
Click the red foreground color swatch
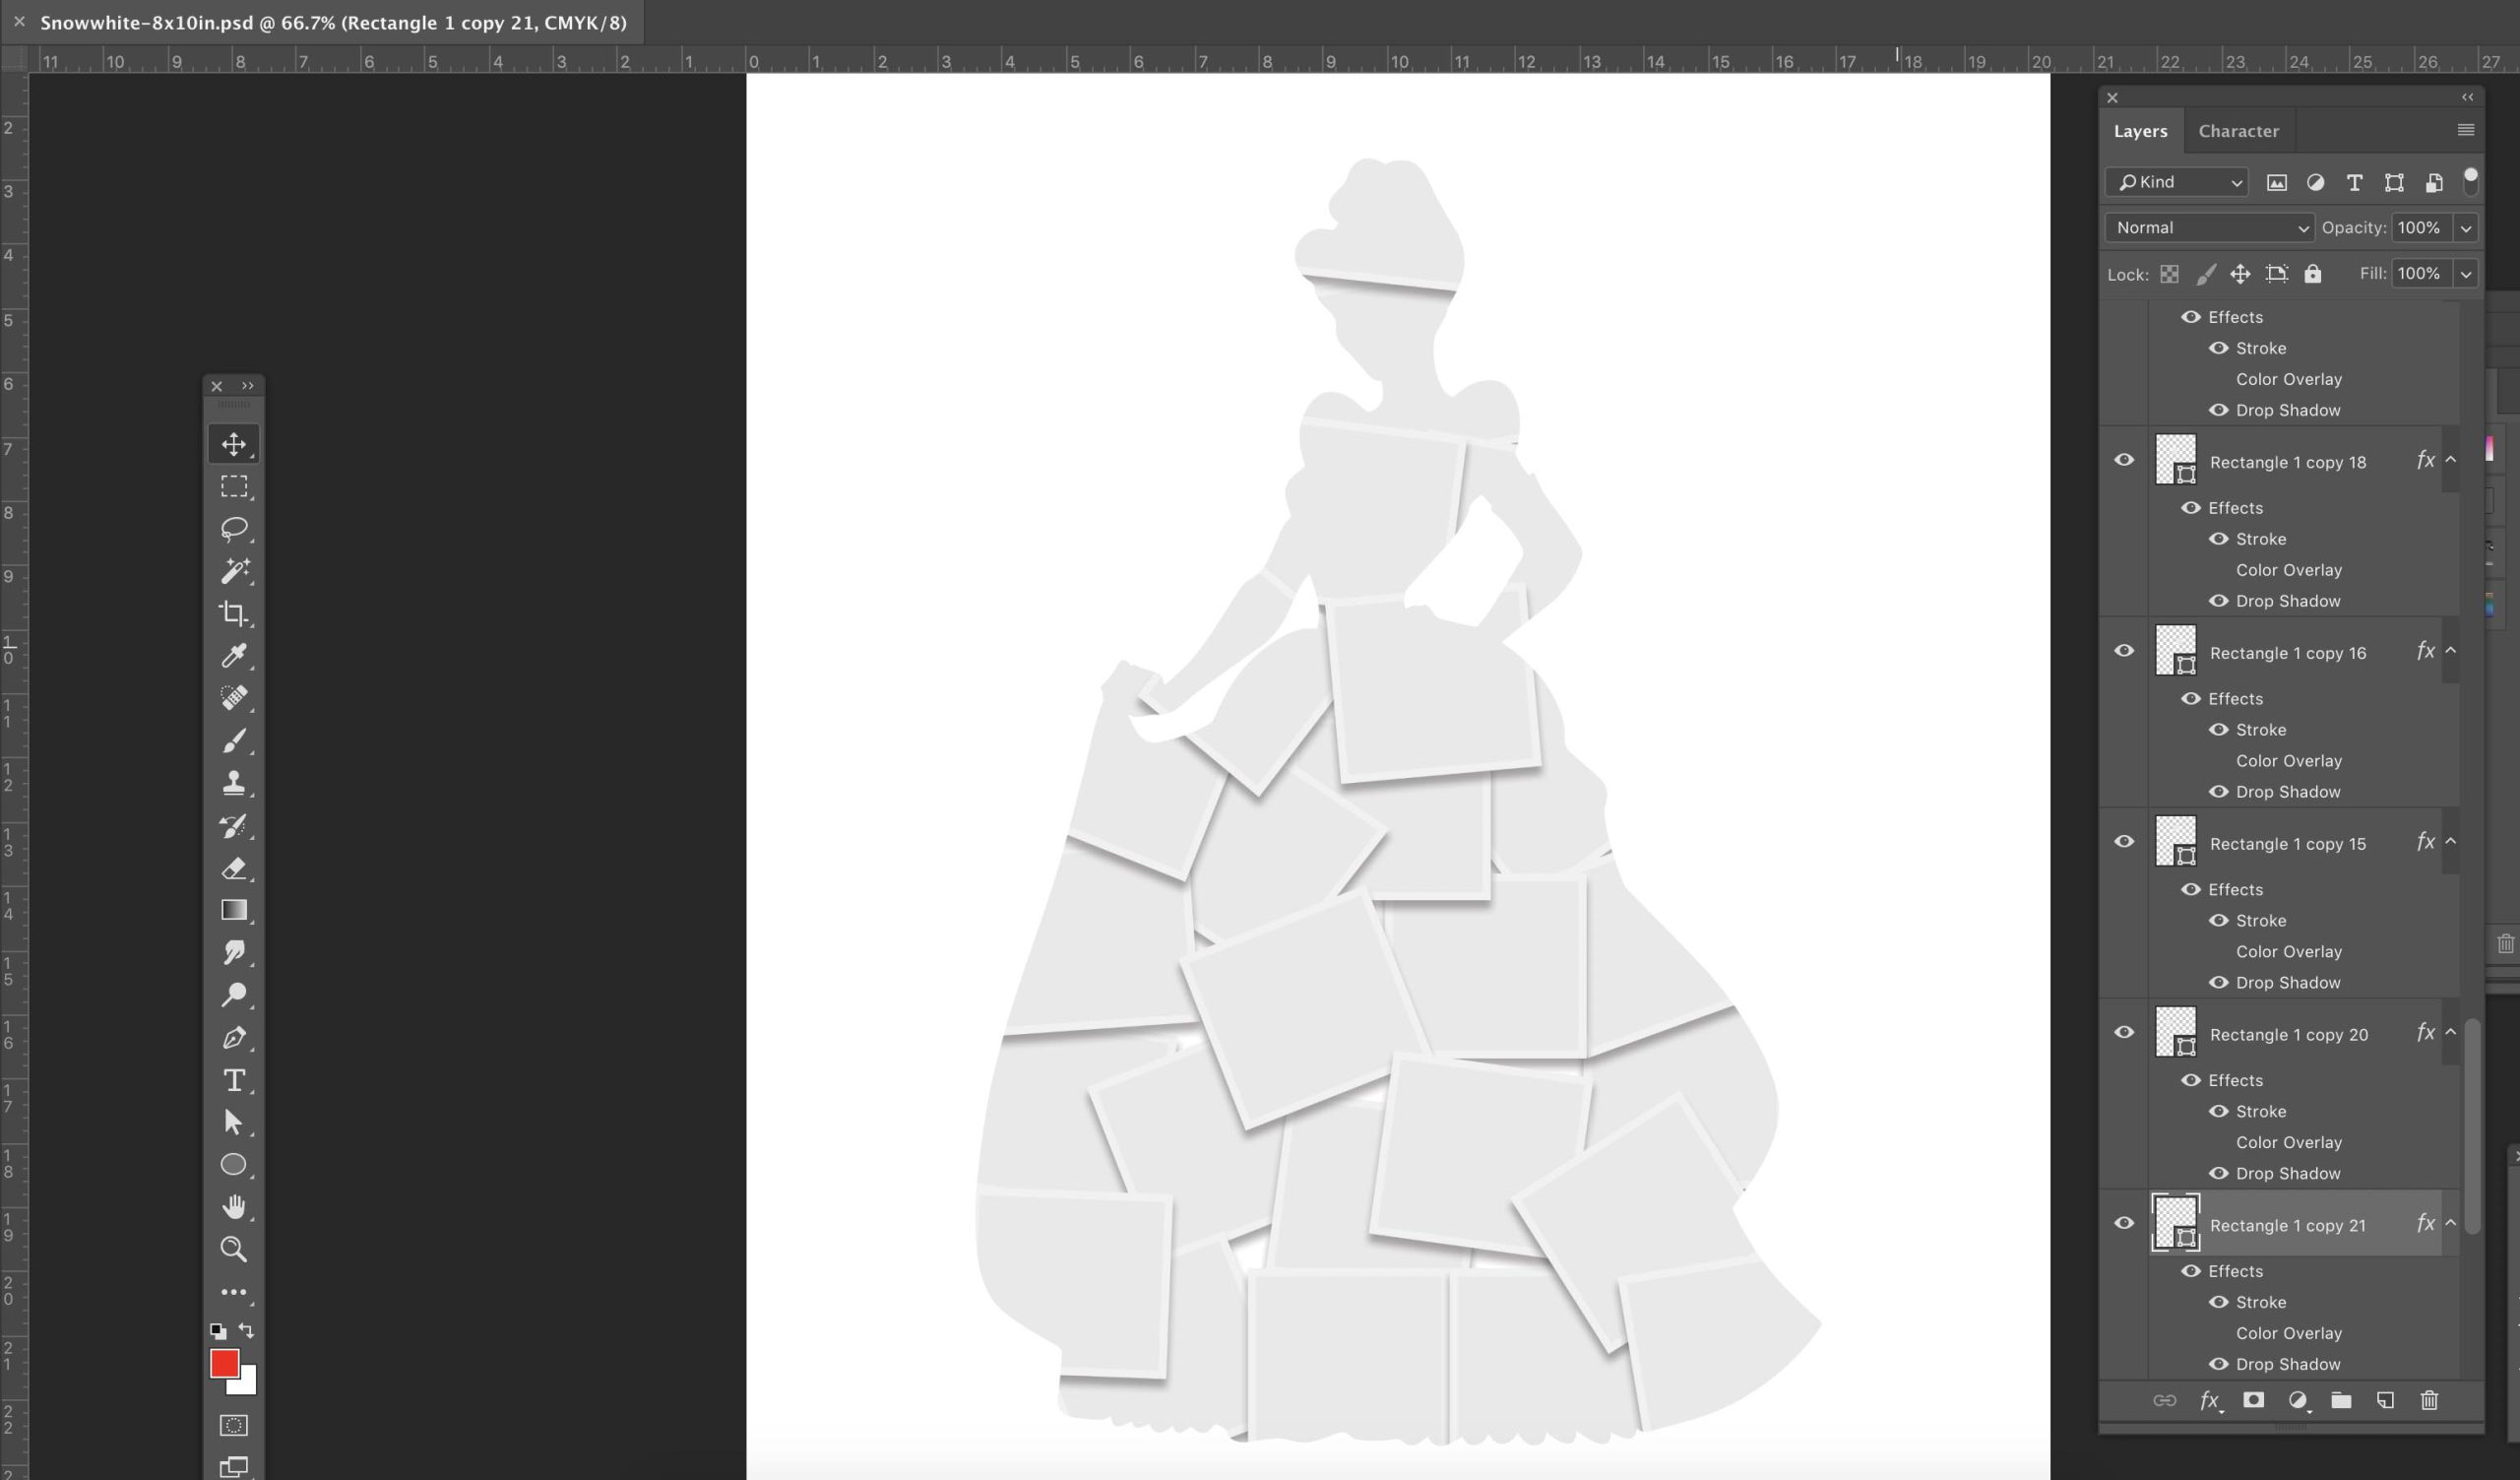point(224,1363)
